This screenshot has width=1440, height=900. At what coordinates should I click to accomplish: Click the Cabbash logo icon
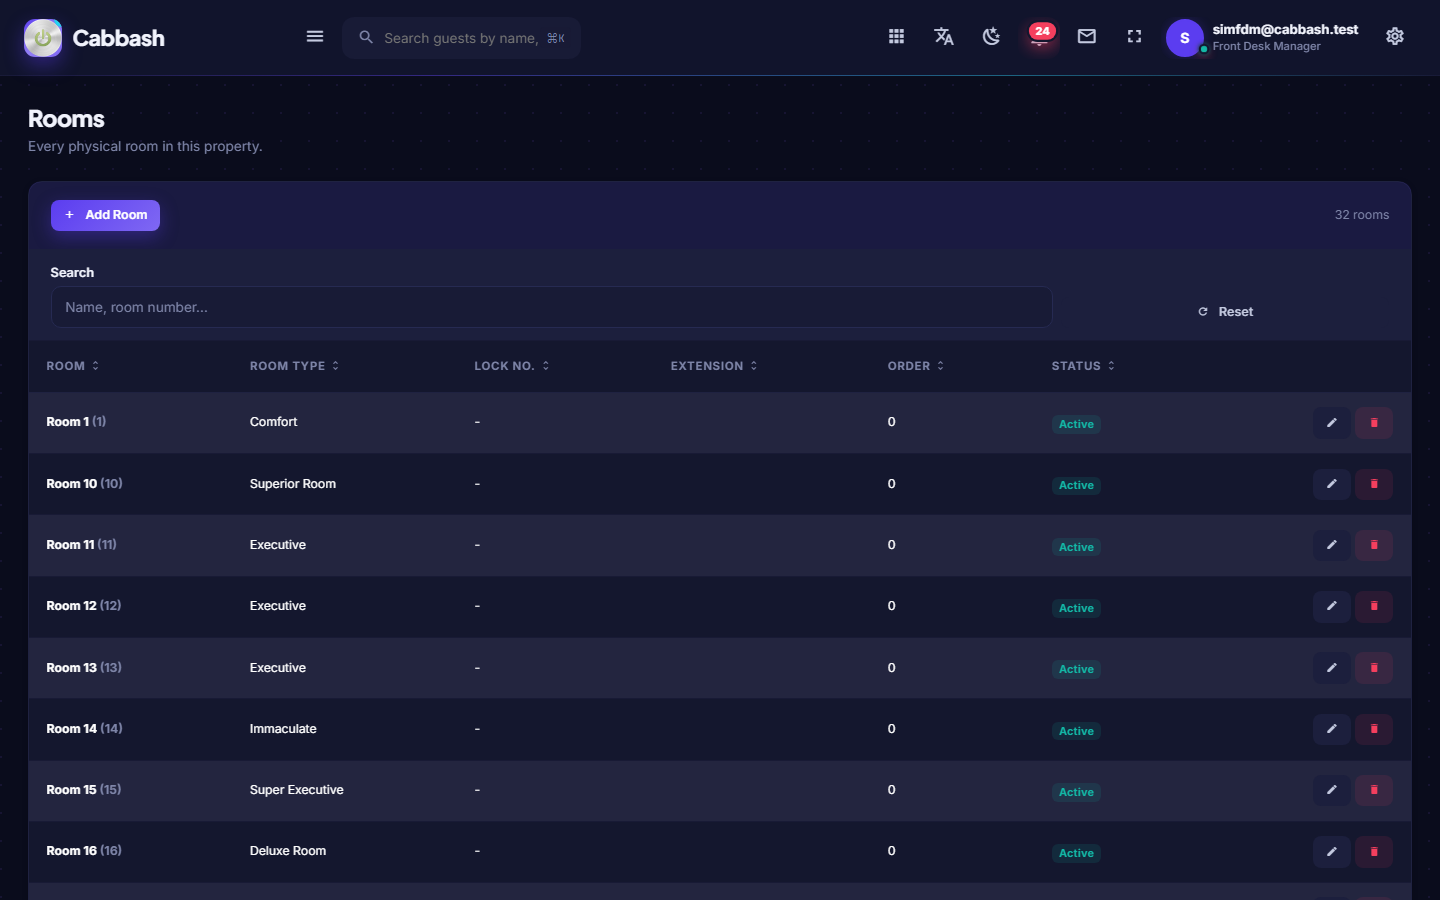pos(43,38)
